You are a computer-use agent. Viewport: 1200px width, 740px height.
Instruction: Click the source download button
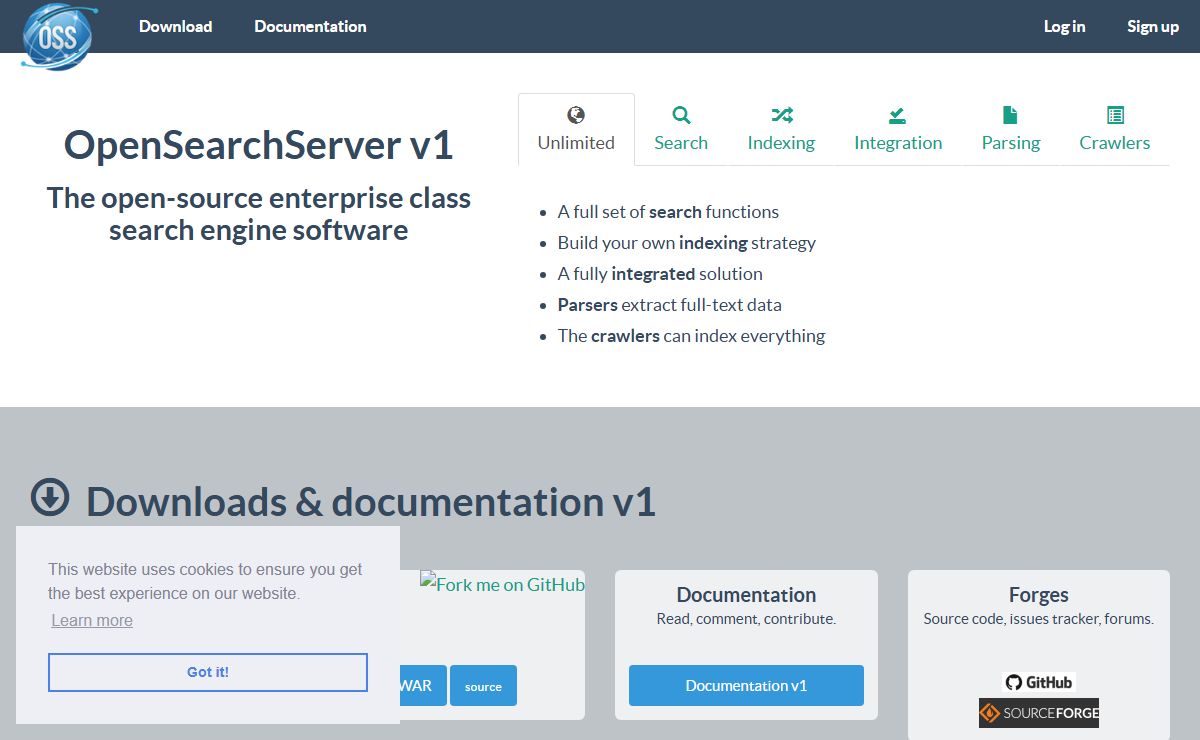click(483, 686)
